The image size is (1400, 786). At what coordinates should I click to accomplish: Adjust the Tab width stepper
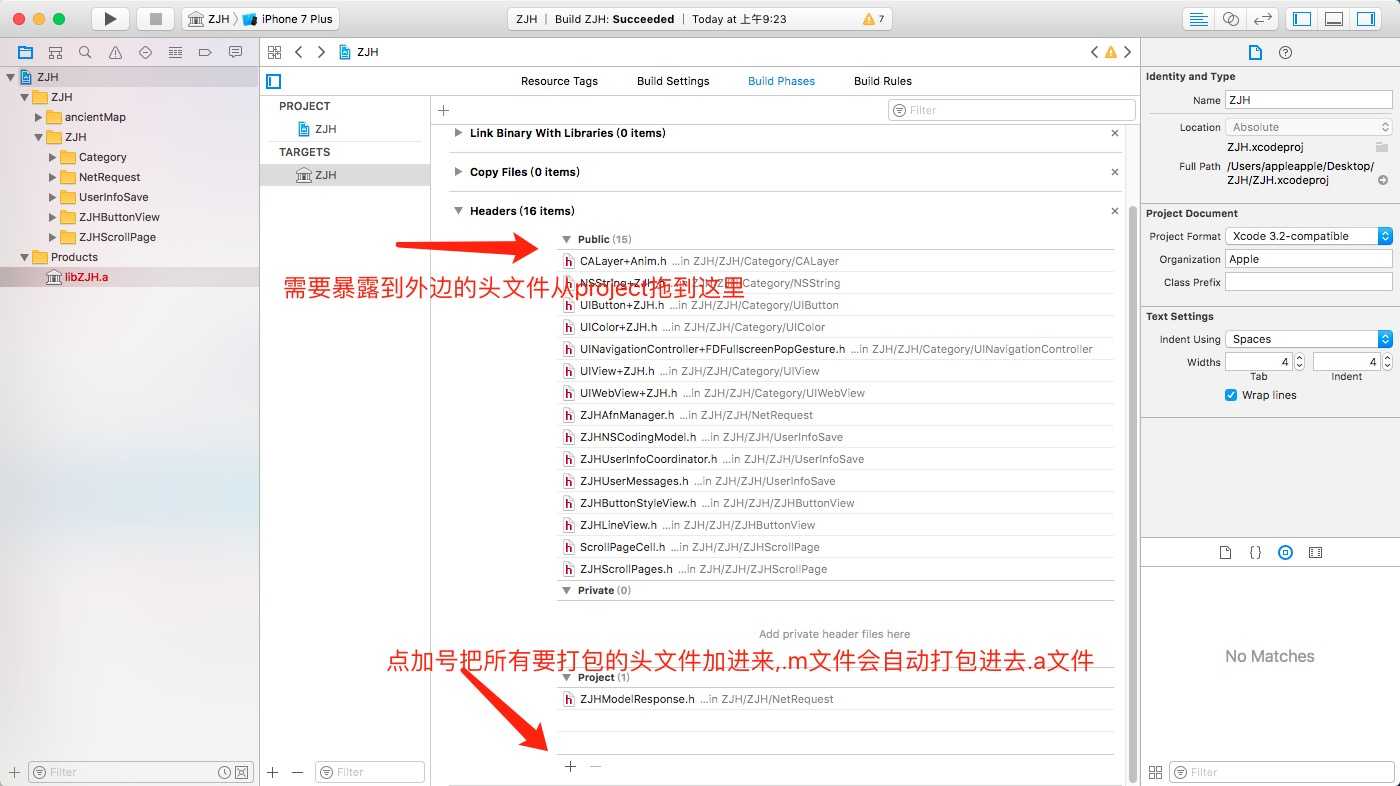1299,362
